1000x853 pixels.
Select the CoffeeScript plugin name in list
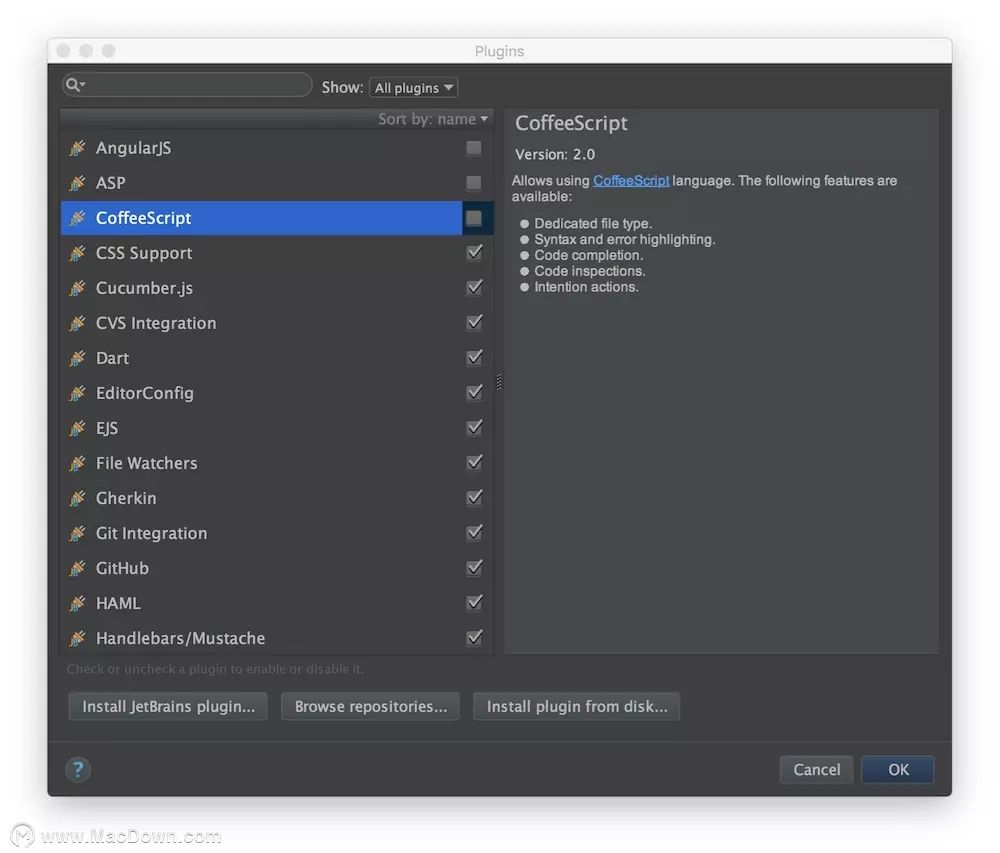143,218
